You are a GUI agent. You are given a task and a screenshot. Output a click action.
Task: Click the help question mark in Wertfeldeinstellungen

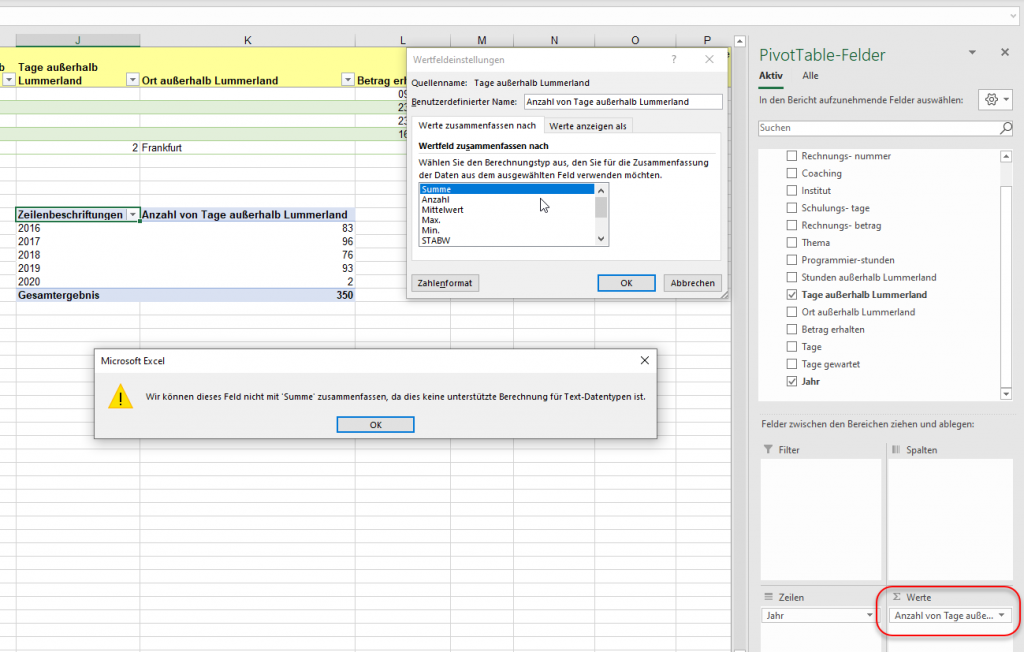[673, 59]
